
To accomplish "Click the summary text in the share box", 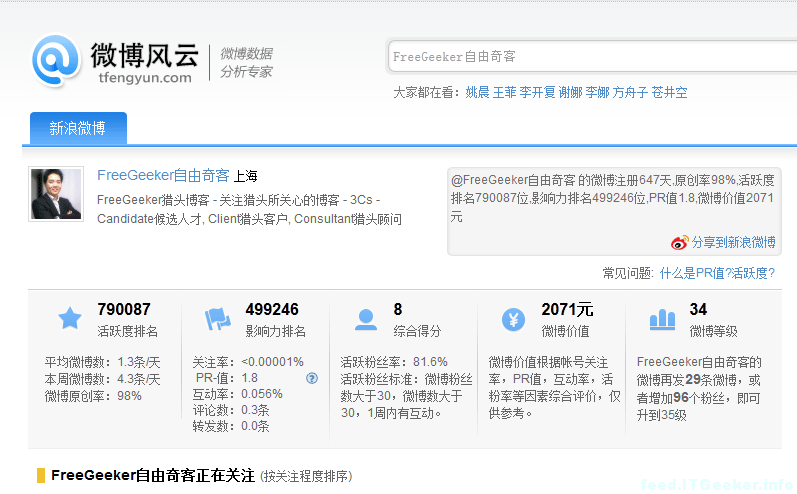I will (612, 198).
